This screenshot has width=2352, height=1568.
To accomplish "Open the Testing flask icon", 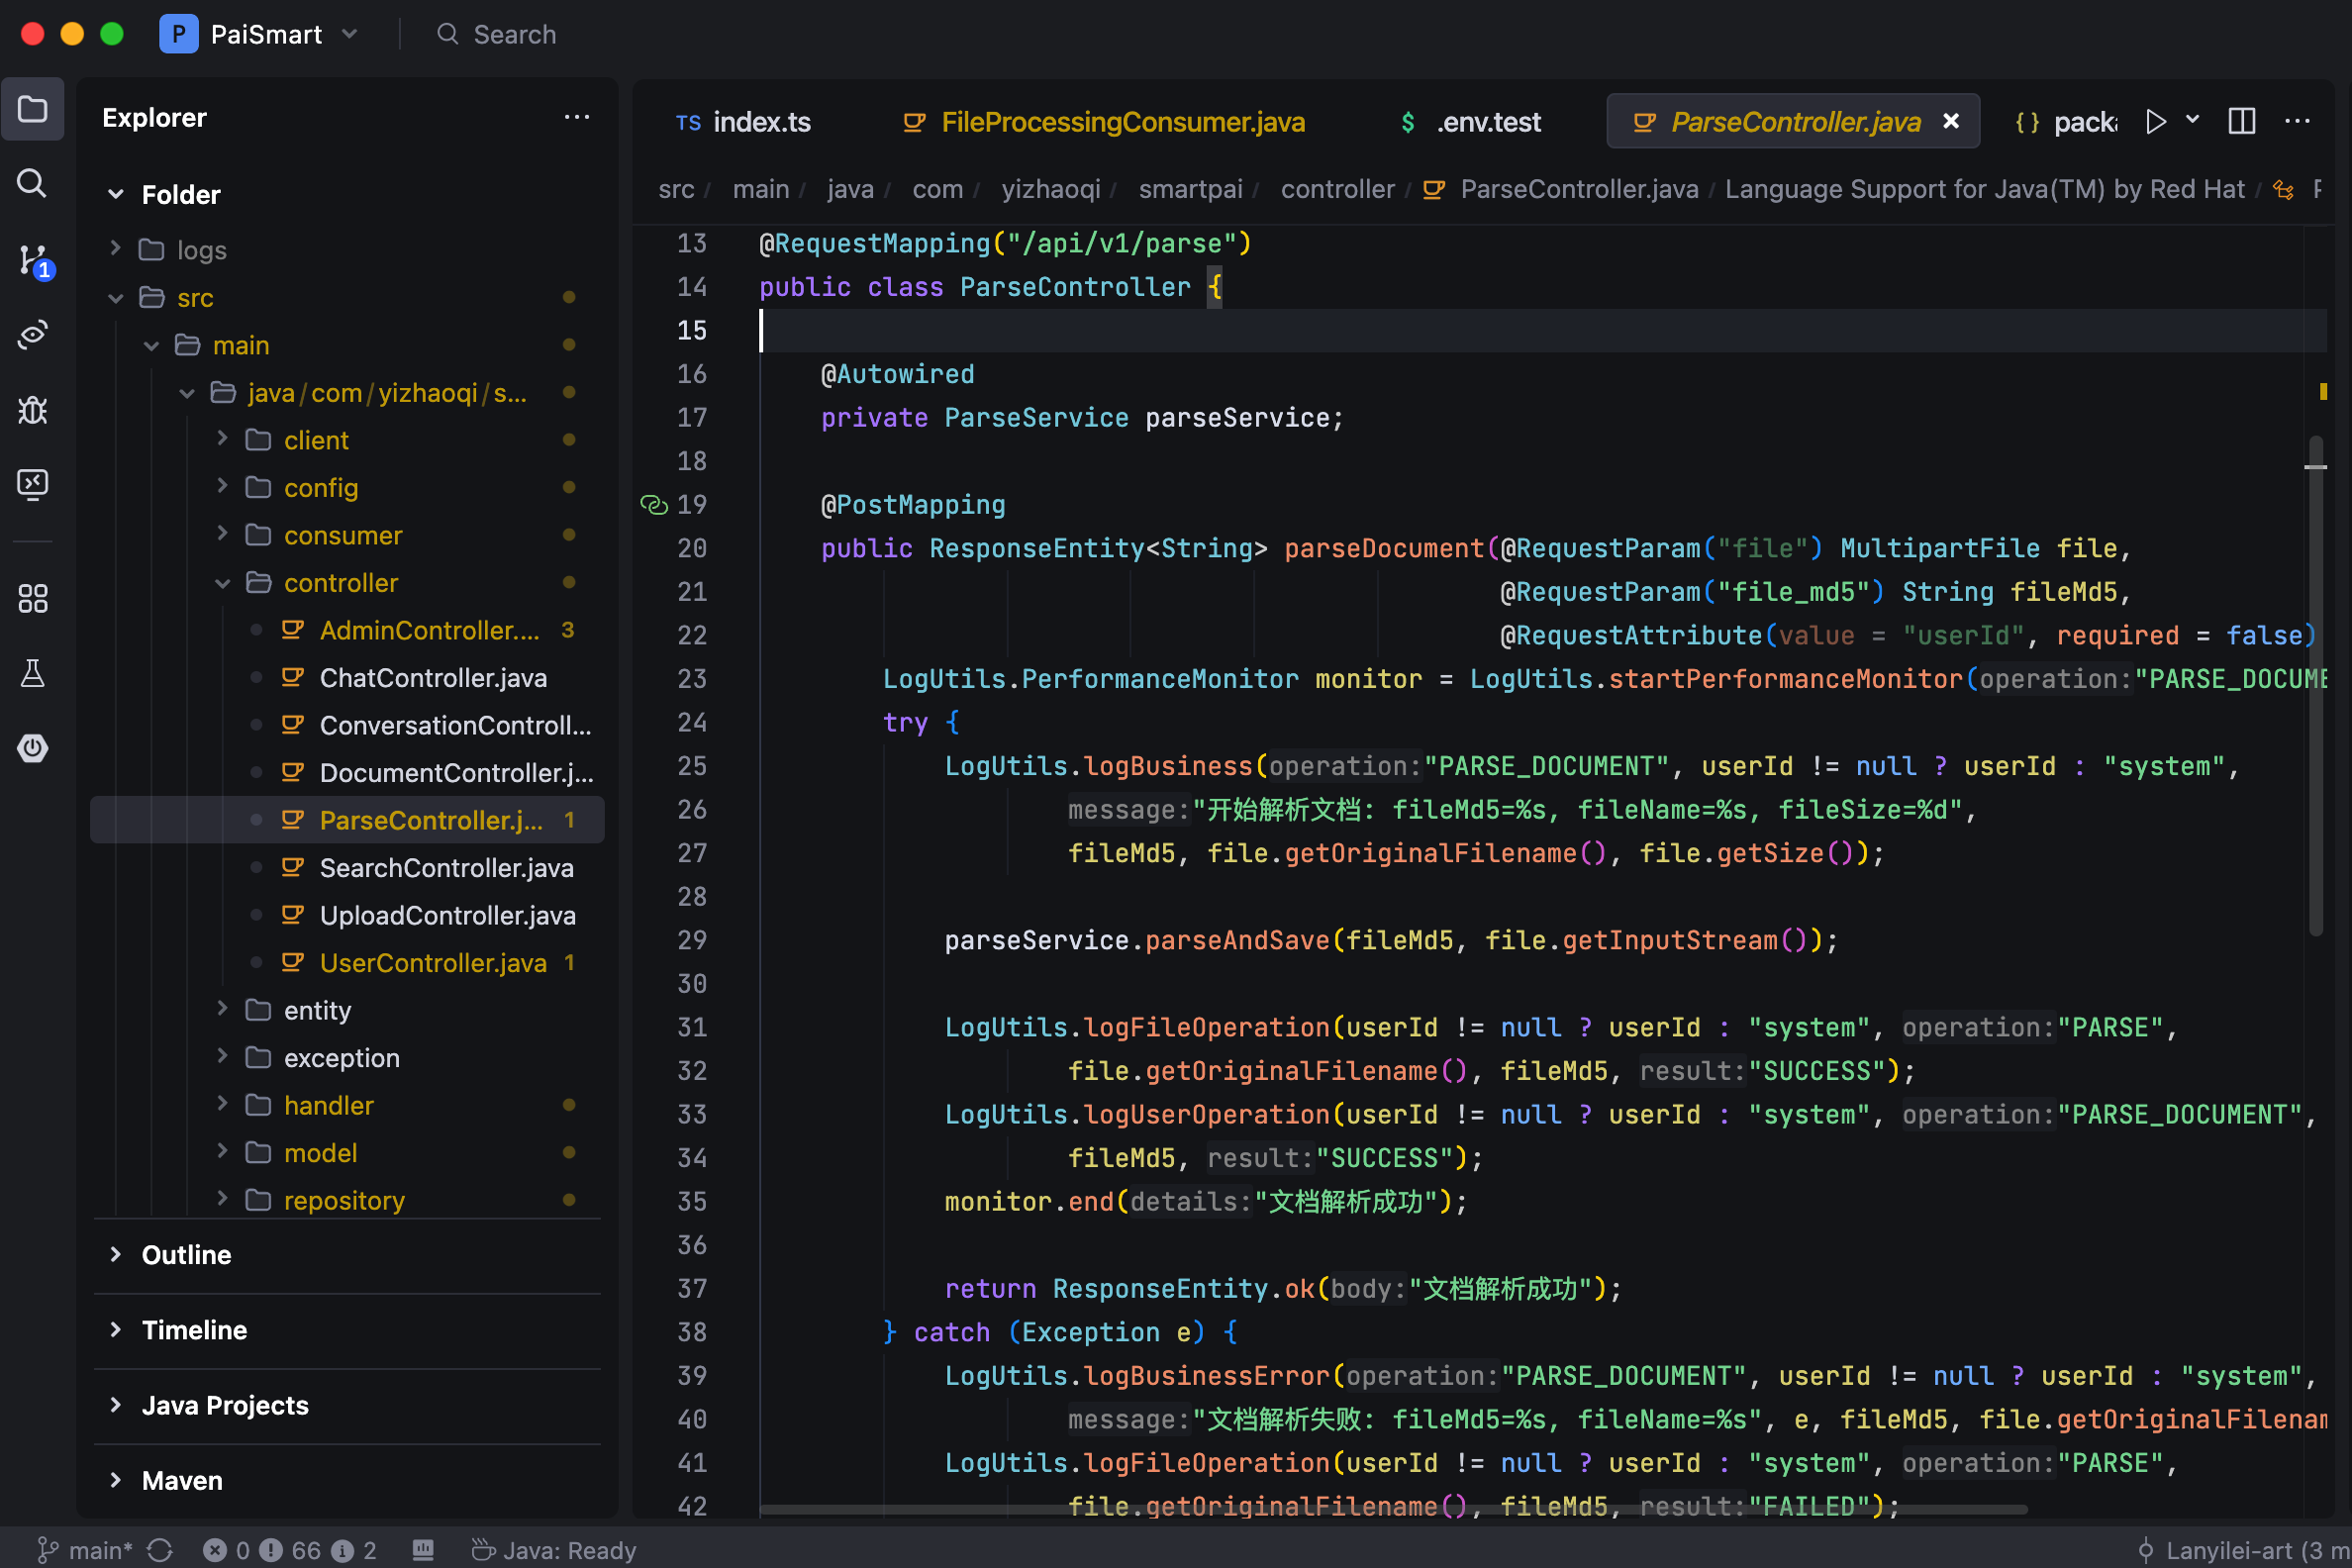I will [32, 673].
